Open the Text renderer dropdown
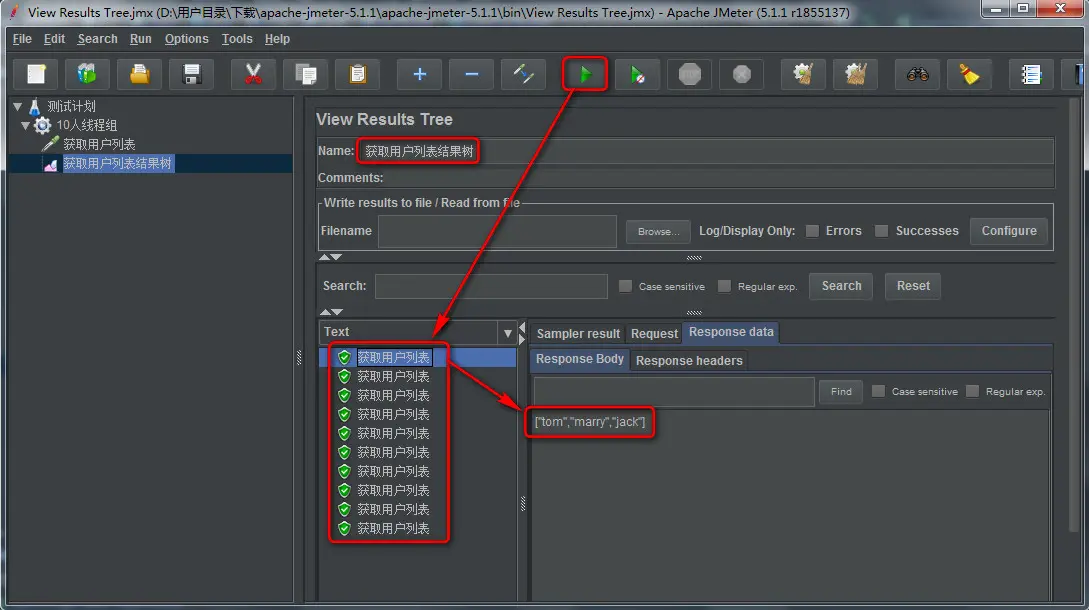The image size is (1089, 610). [x=508, y=333]
